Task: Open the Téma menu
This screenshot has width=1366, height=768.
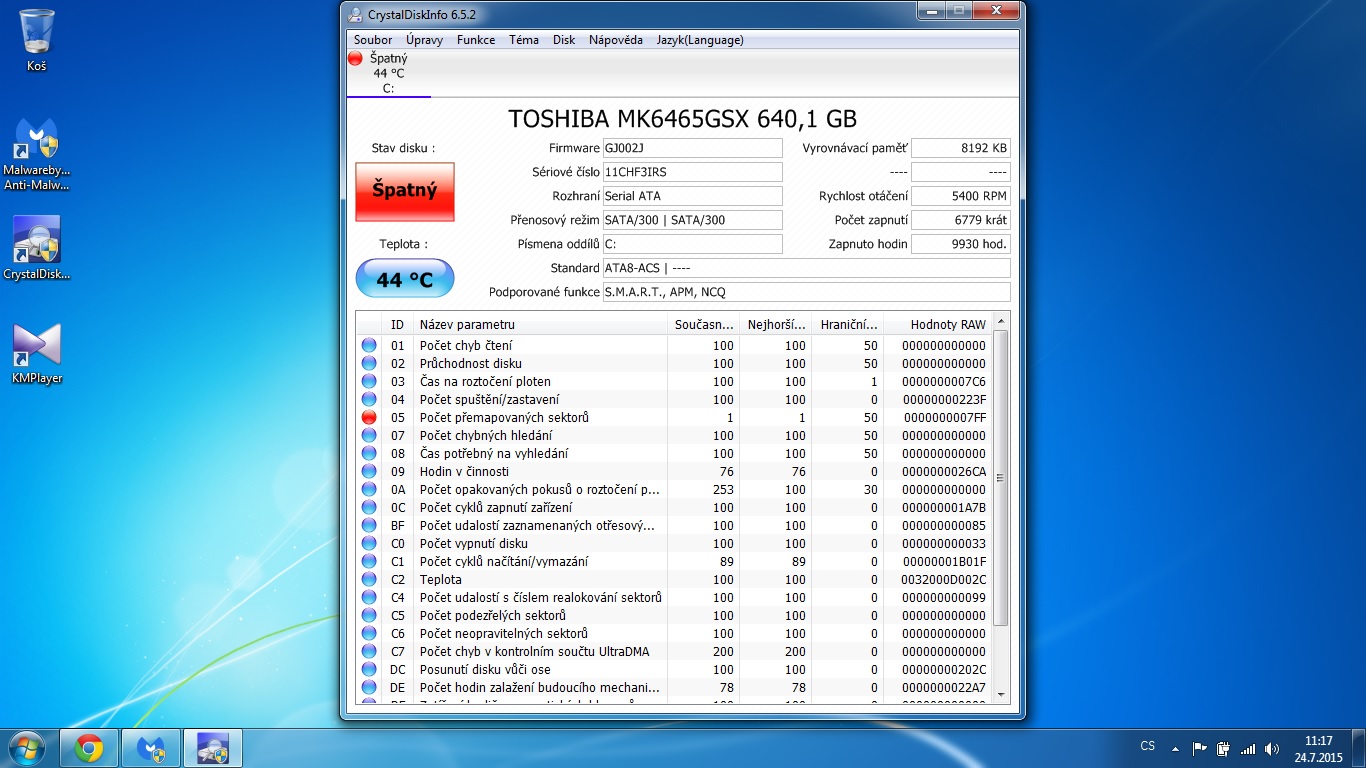Action: pyautogui.click(x=524, y=40)
